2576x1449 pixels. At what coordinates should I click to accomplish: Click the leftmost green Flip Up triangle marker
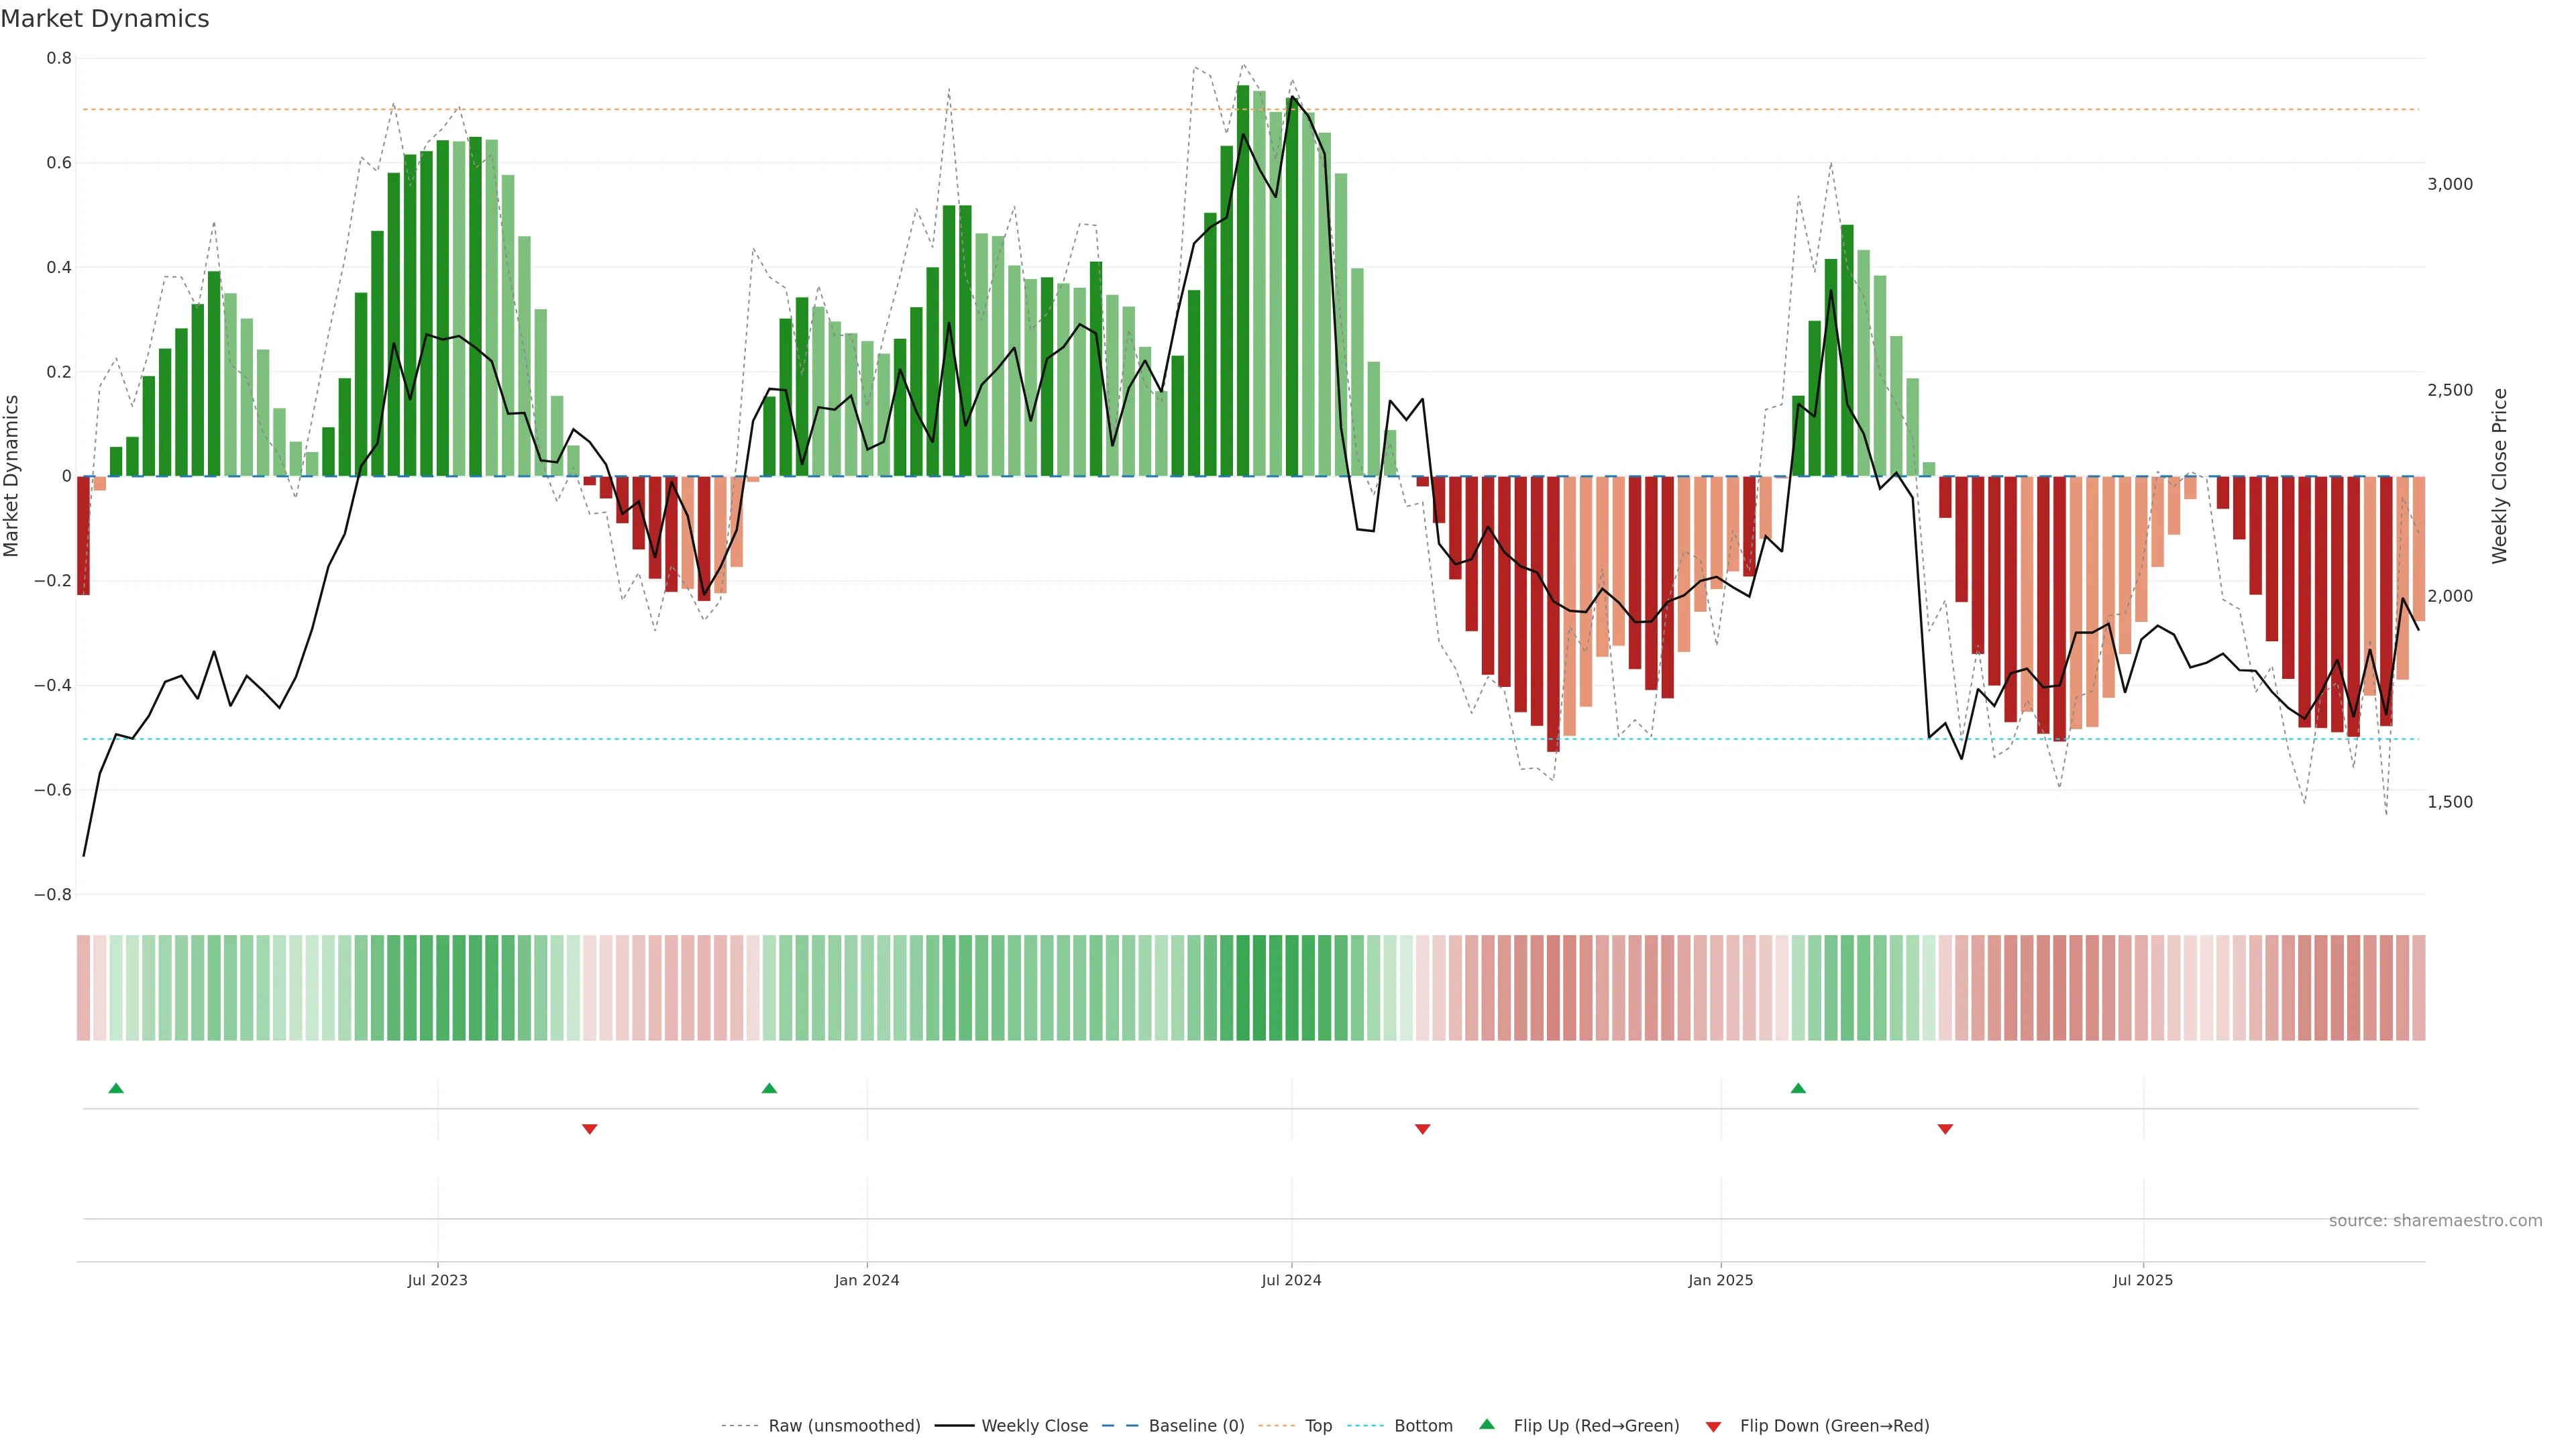pyautogui.click(x=116, y=1088)
